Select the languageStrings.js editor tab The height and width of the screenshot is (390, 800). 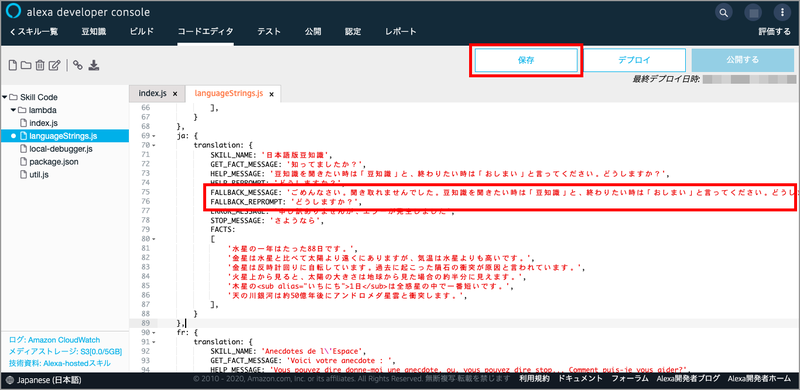pyautogui.click(x=229, y=94)
